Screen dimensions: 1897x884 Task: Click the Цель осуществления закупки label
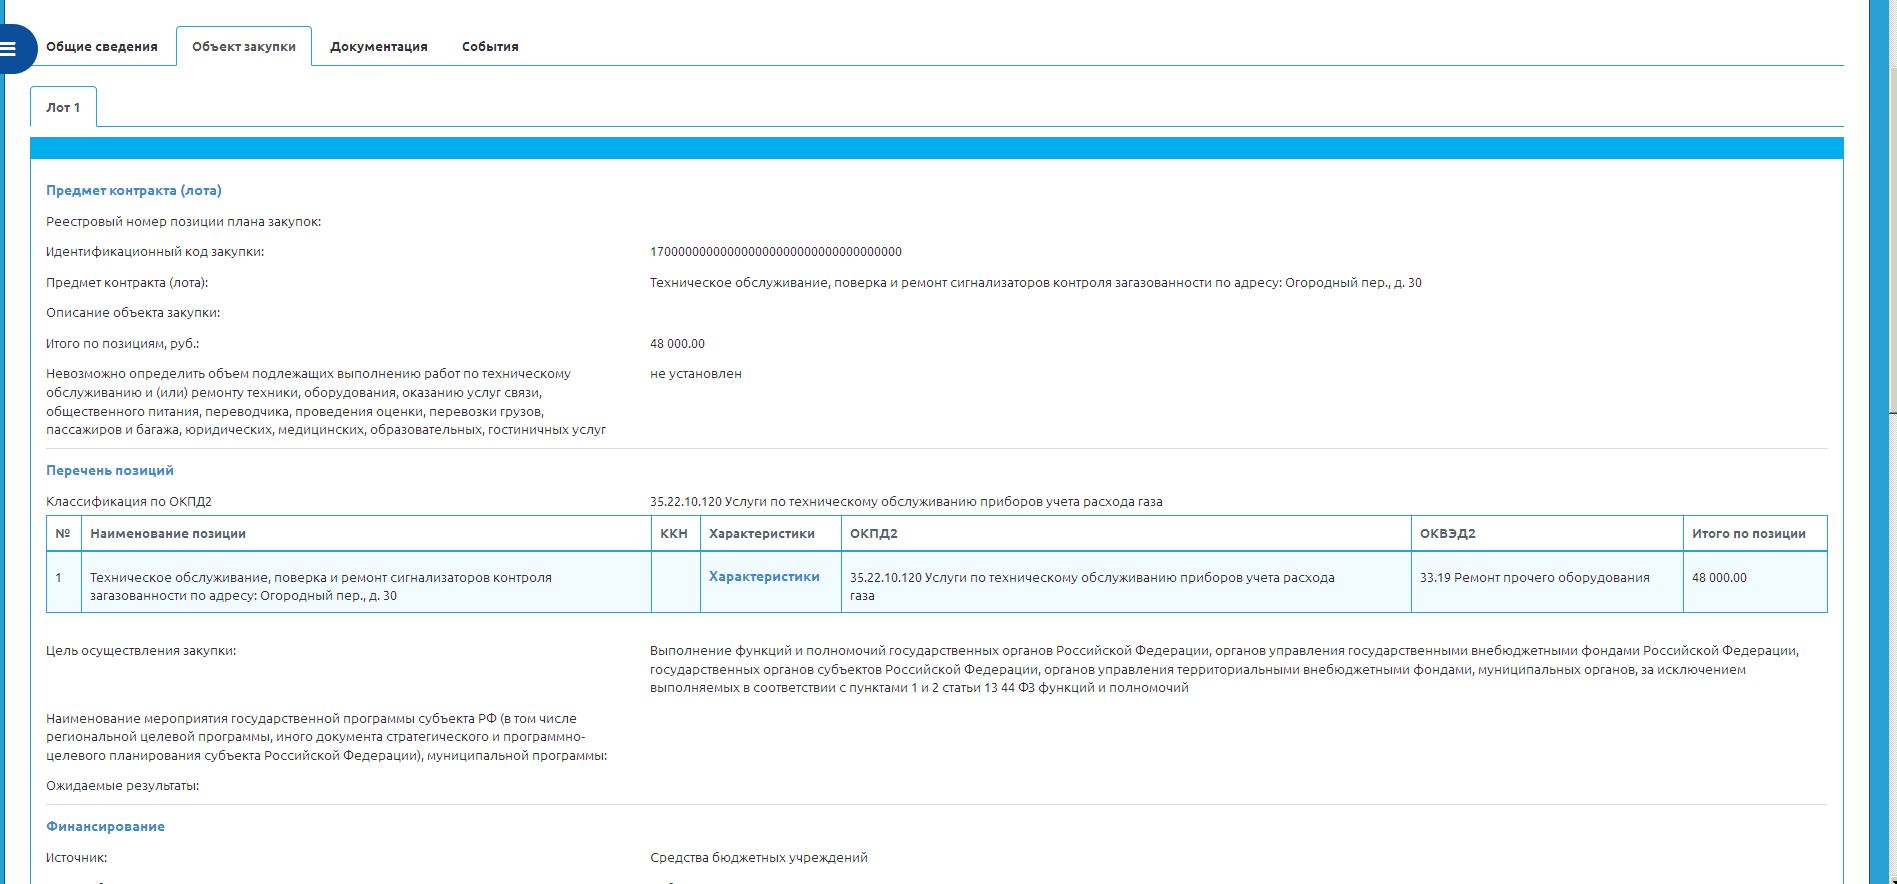pos(141,651)
